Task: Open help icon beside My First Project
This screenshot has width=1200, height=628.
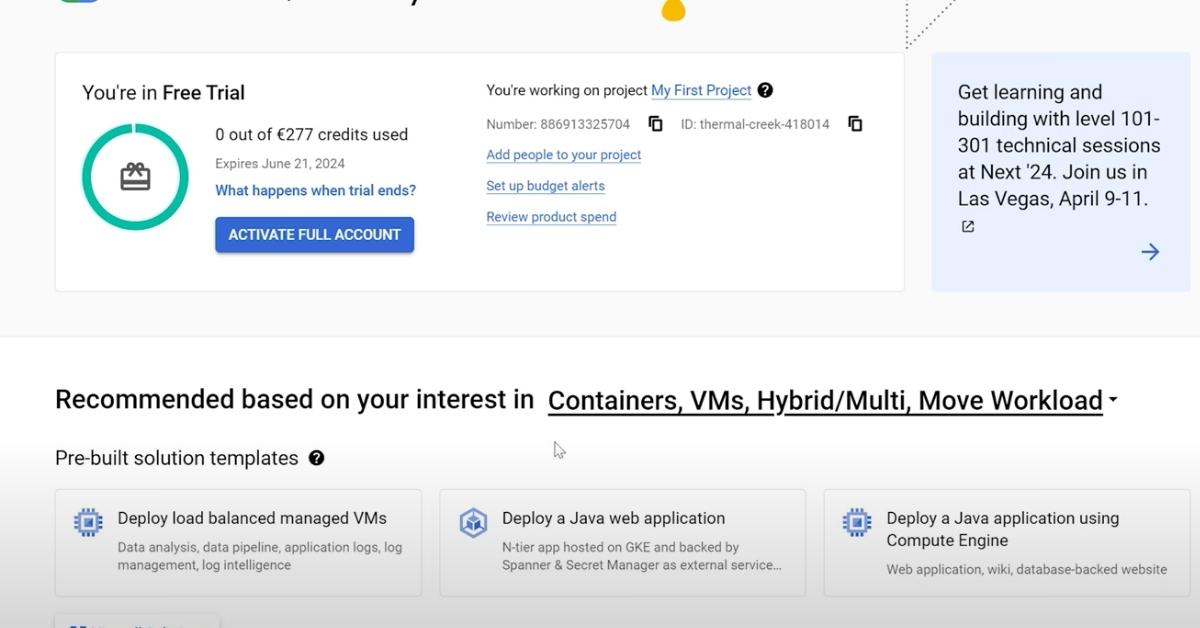Action: point(765,90)
